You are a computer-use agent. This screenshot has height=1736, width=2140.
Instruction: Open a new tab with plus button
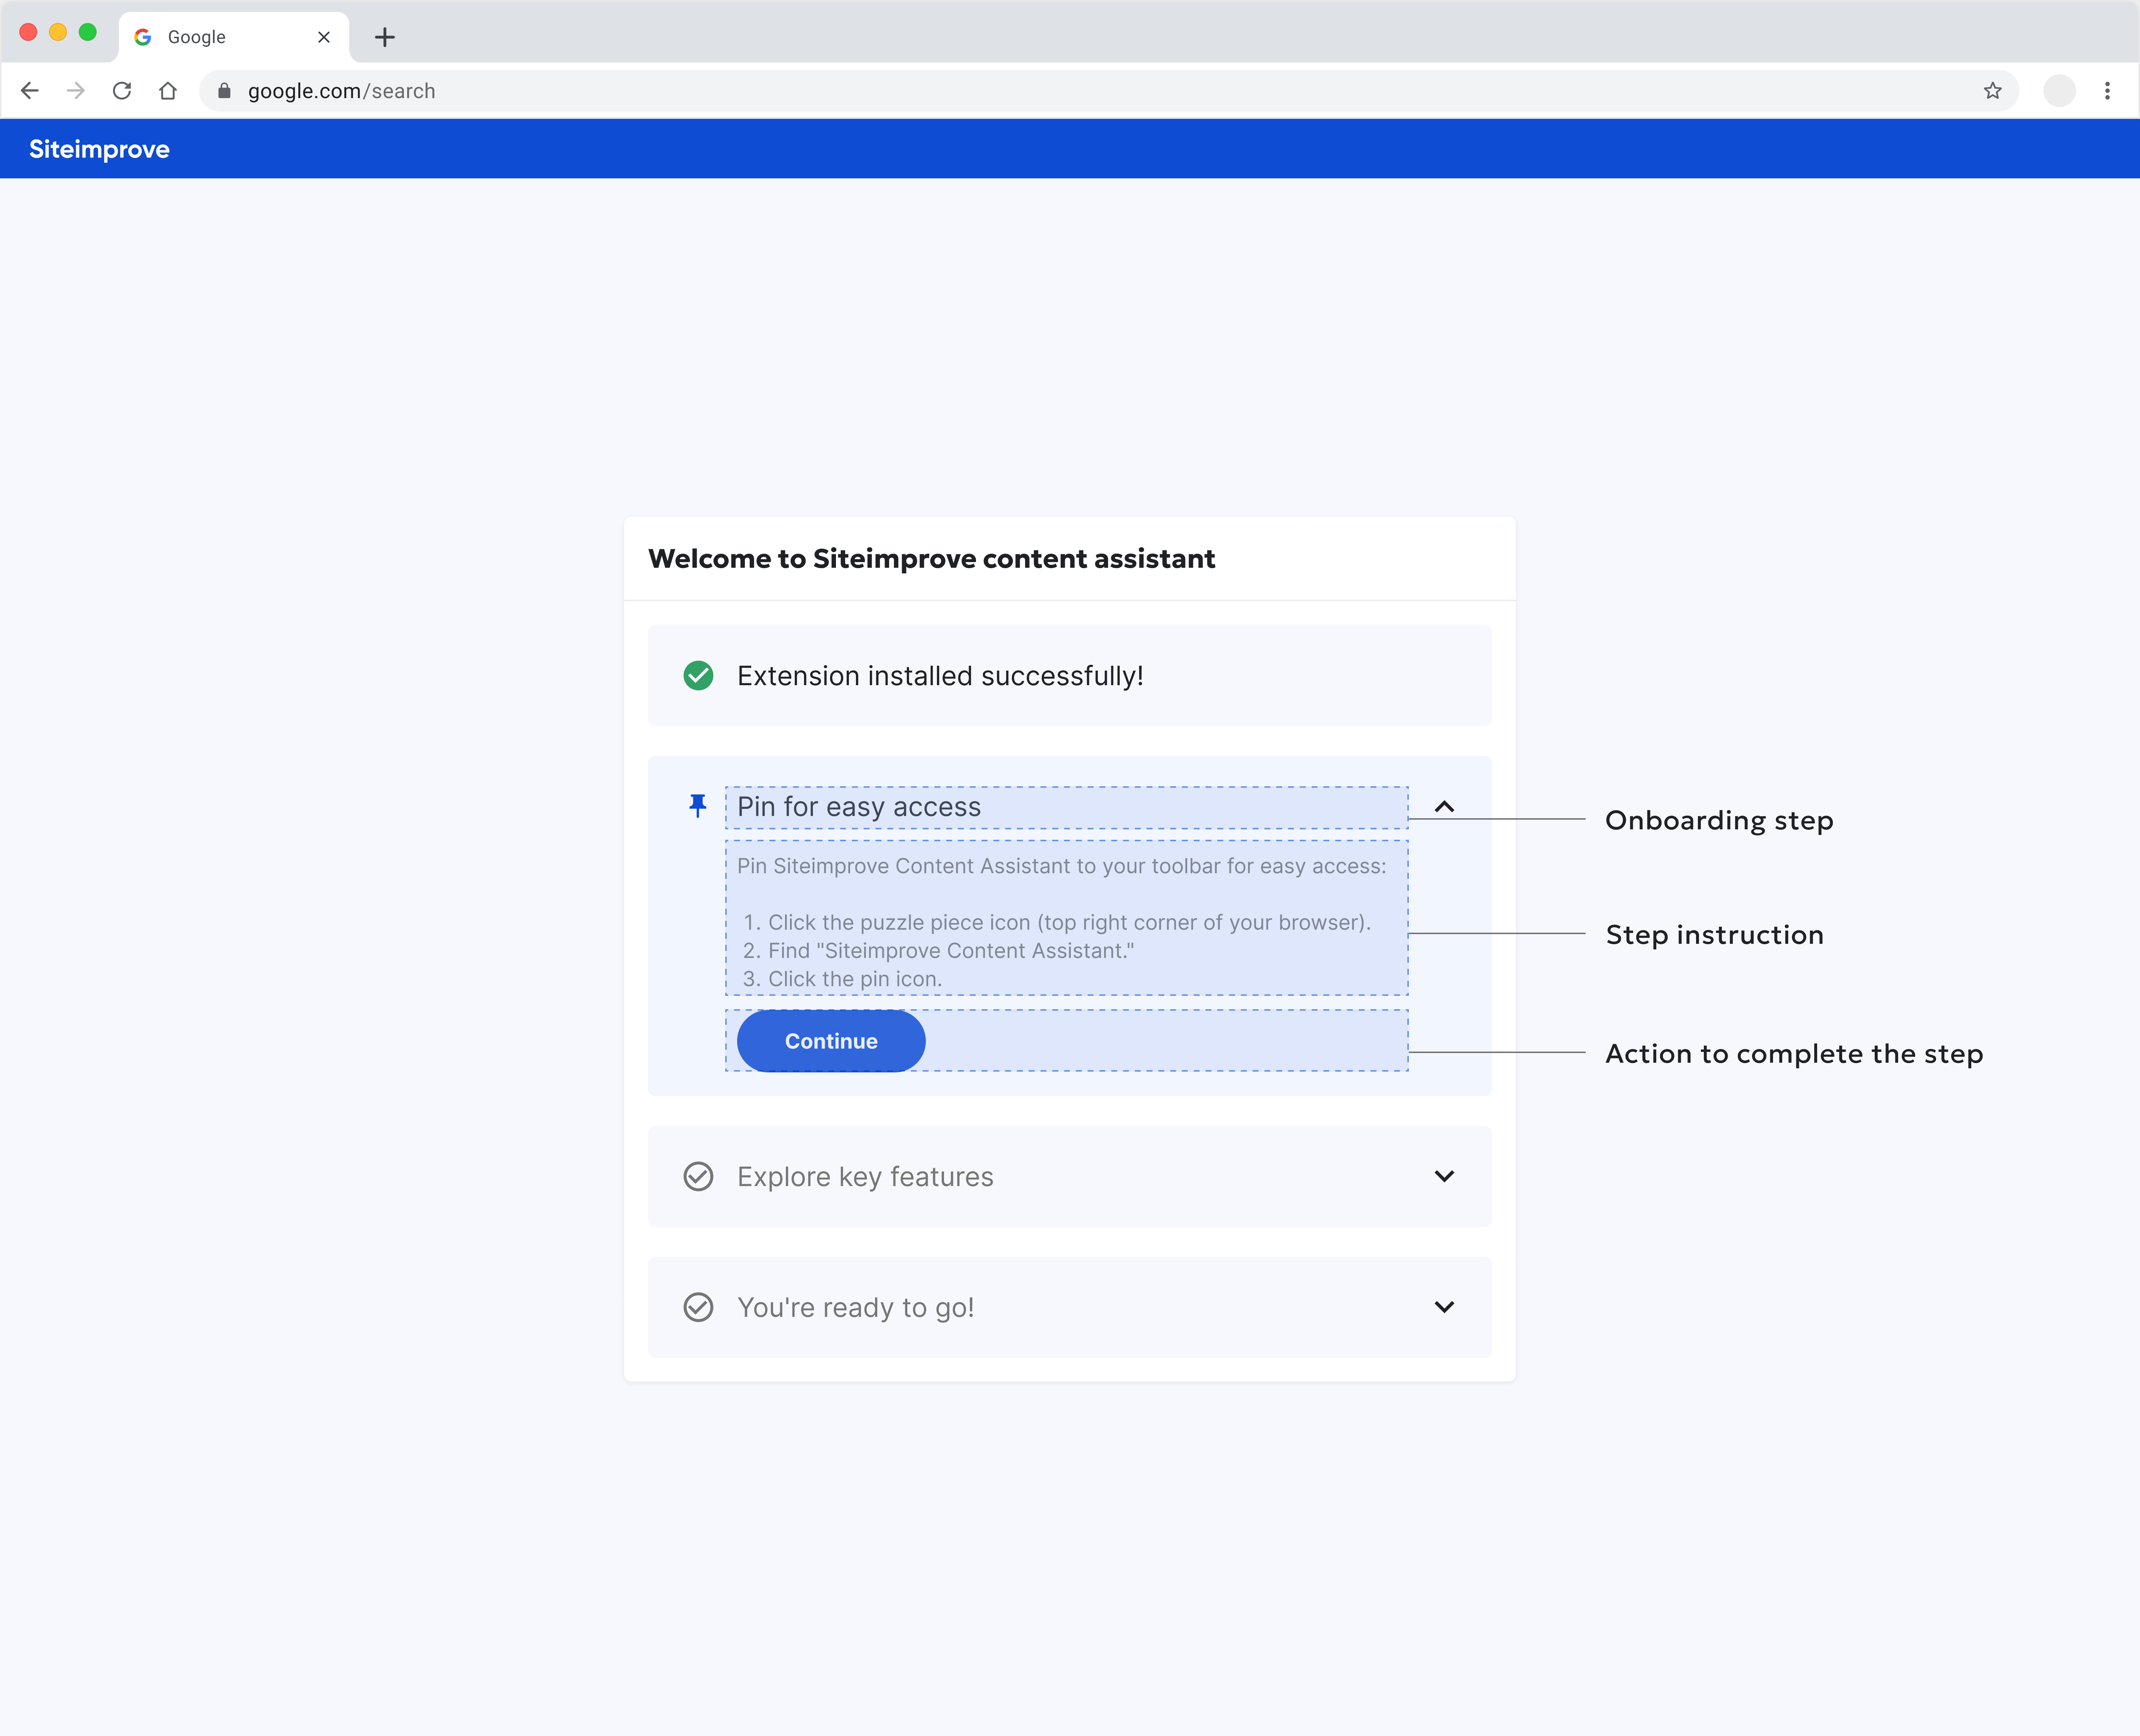point(385,38)
